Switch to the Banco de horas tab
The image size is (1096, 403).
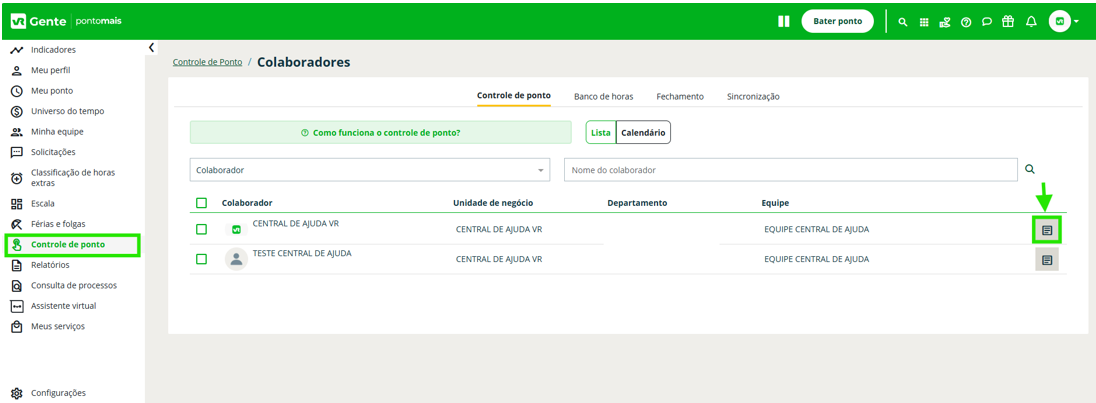[603, 96]
